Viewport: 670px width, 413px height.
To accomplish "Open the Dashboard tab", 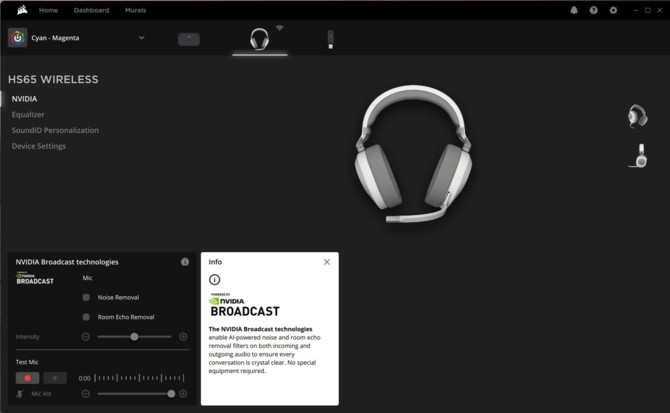I will (91, 10).
